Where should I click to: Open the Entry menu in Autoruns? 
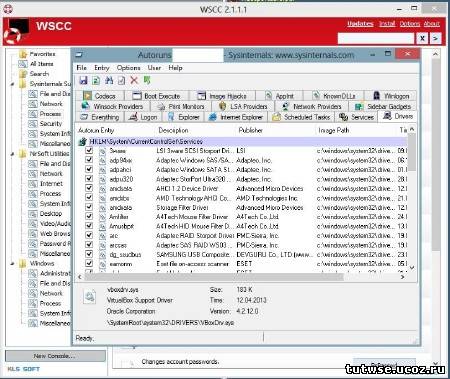point(102,68)
